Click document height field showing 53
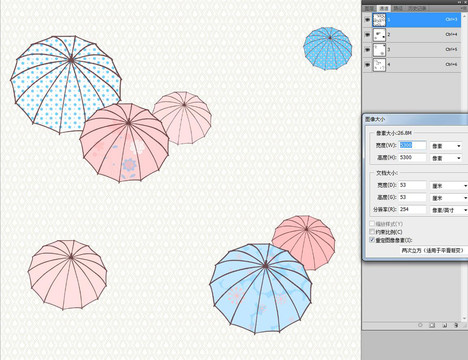The height and width of the screenshot is (360, 468). click(412, 197)
